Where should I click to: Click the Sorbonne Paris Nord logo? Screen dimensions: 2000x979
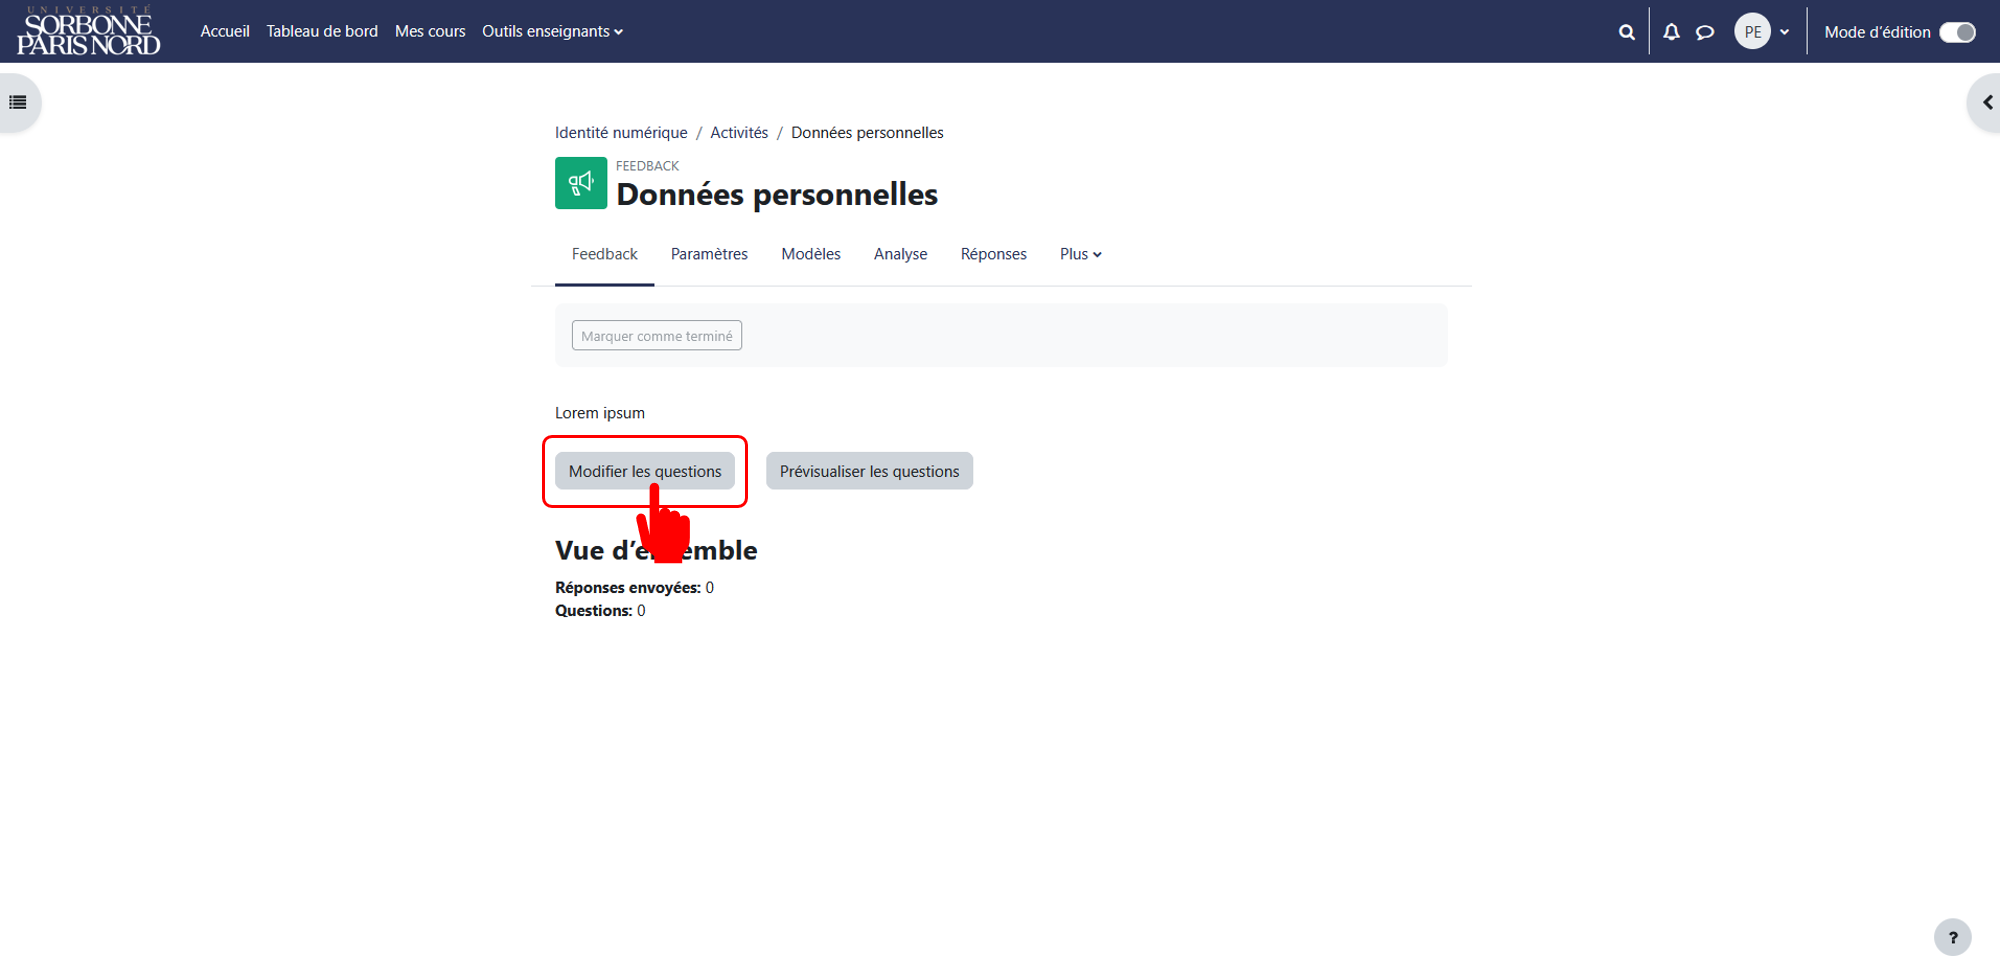point(88,31)
